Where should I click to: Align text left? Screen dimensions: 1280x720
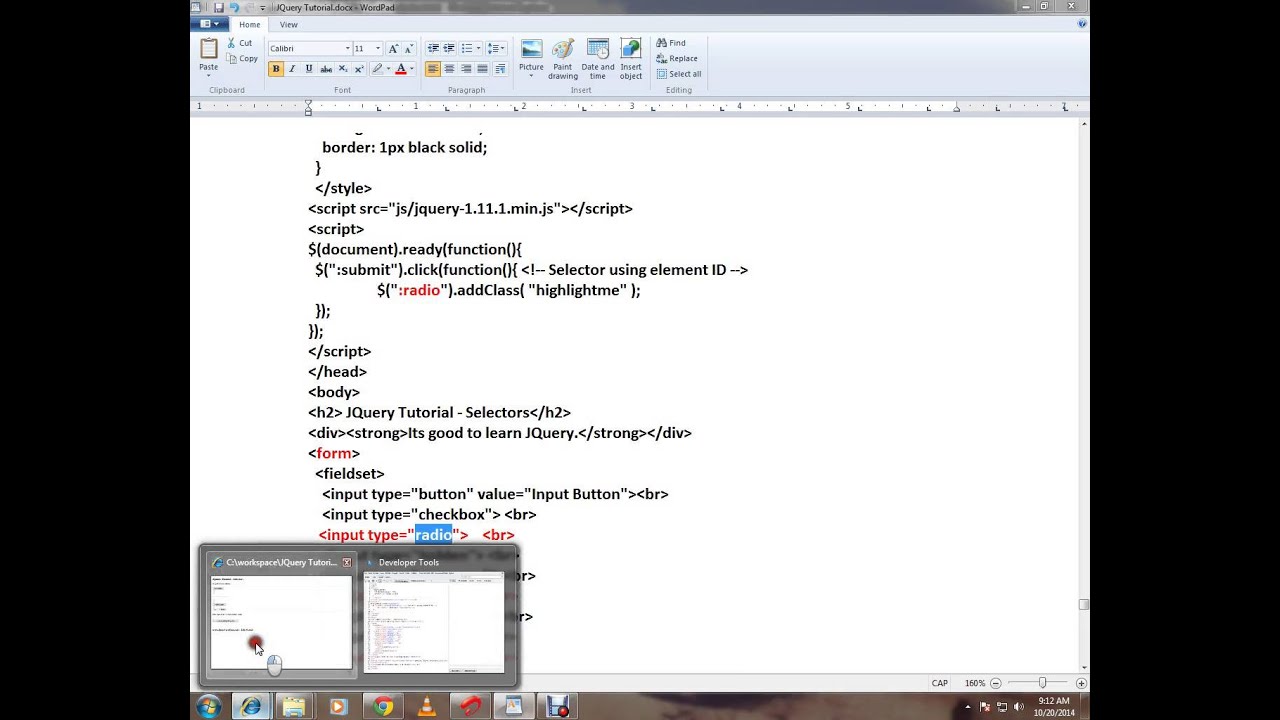point(433,69)
